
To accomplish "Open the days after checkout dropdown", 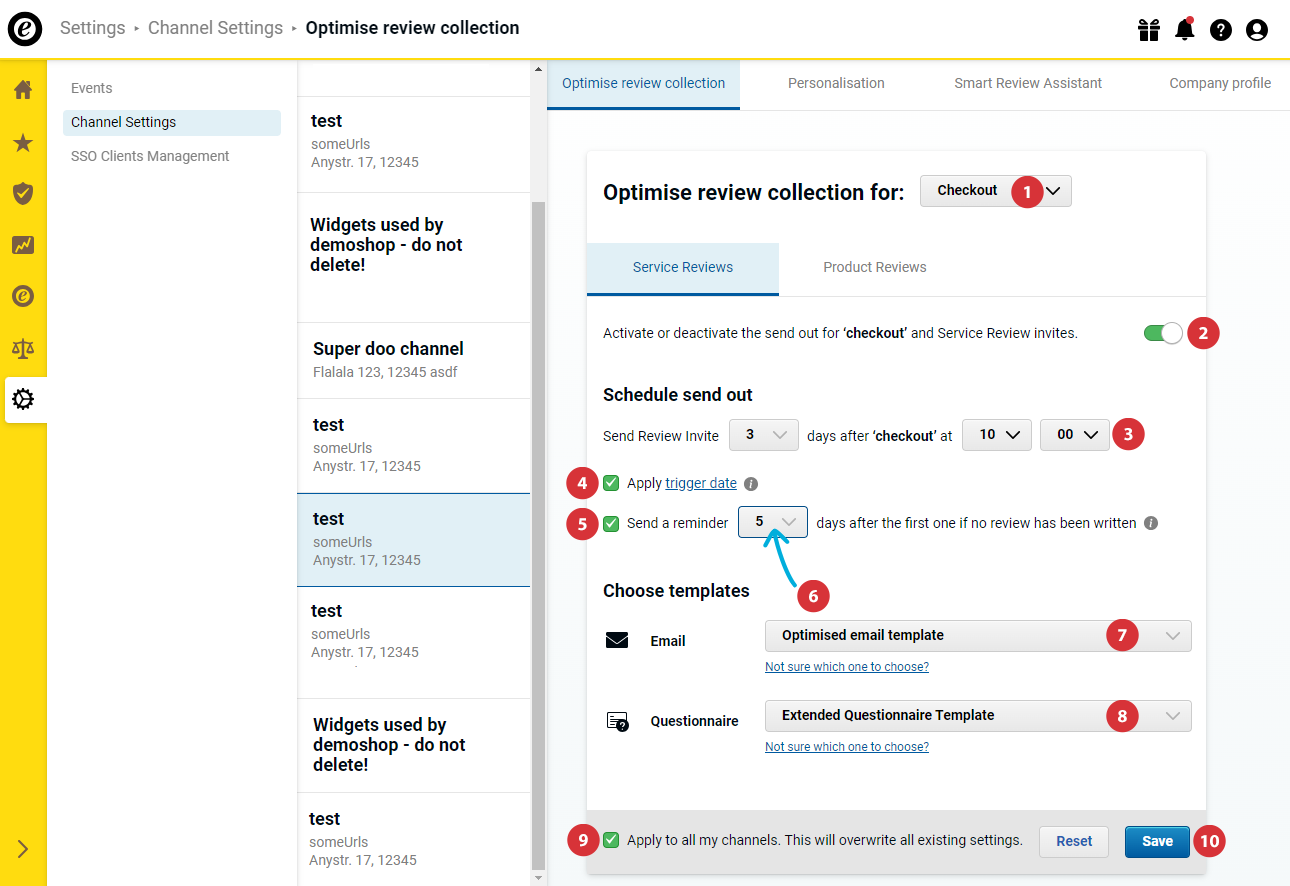I will [764, 435].
